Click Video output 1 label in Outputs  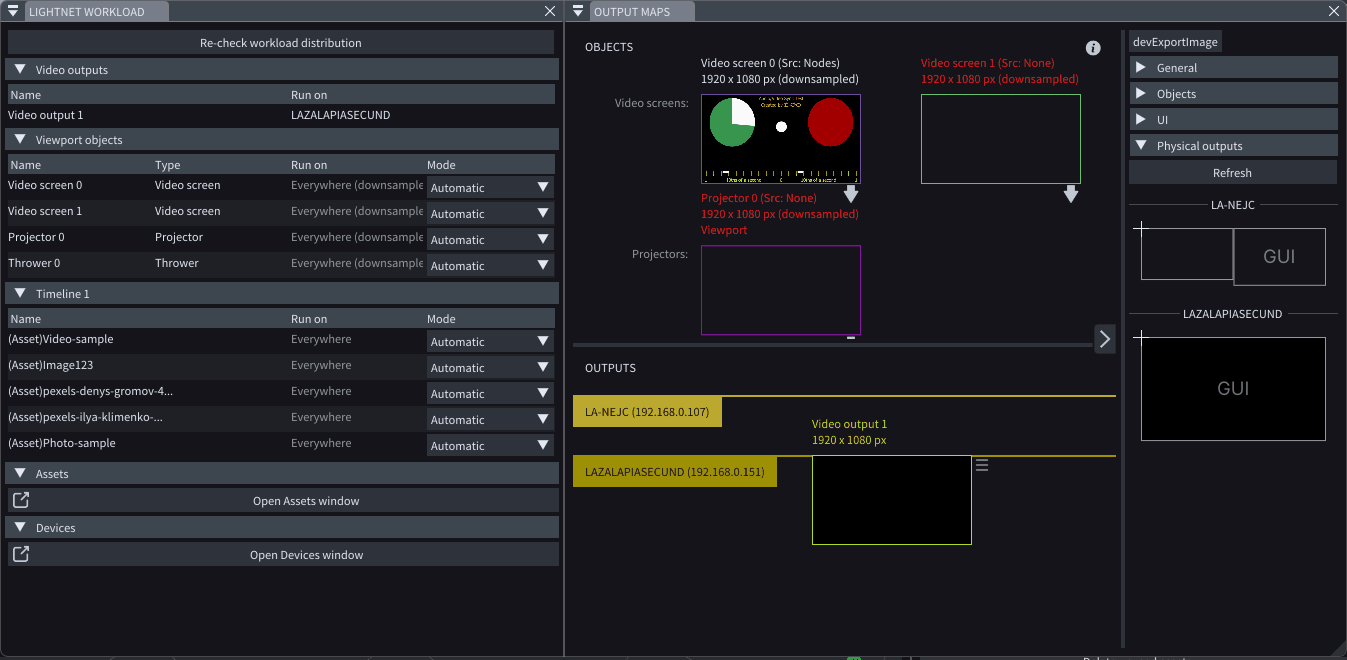[x=849, y=424]
